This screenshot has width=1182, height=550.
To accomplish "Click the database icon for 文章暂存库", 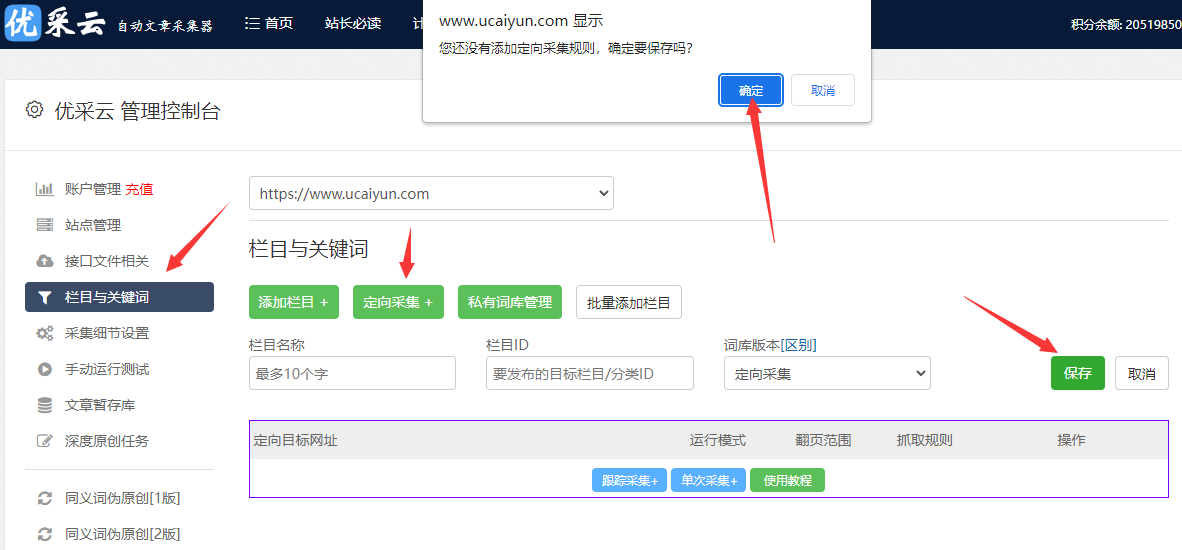I will [45, 405].
